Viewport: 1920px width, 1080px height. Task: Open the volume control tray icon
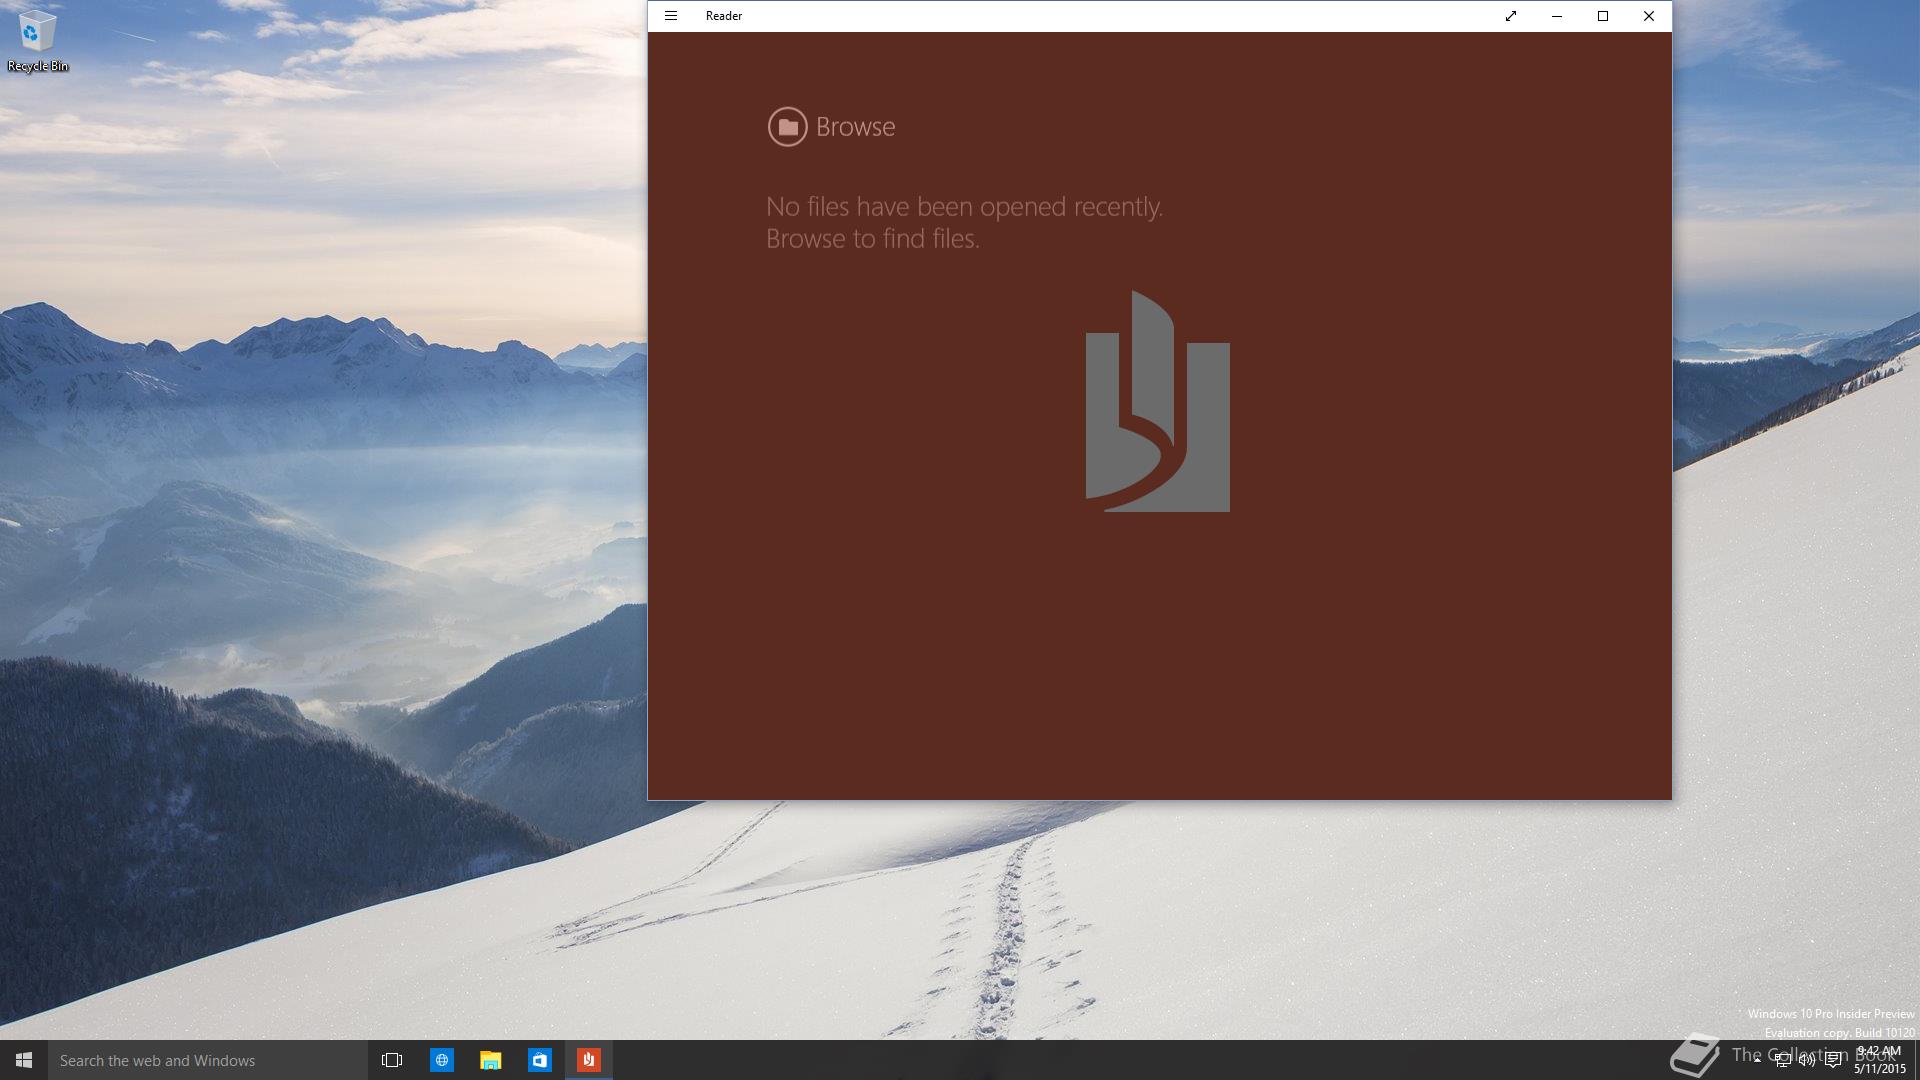[x=1807, y=1060]
